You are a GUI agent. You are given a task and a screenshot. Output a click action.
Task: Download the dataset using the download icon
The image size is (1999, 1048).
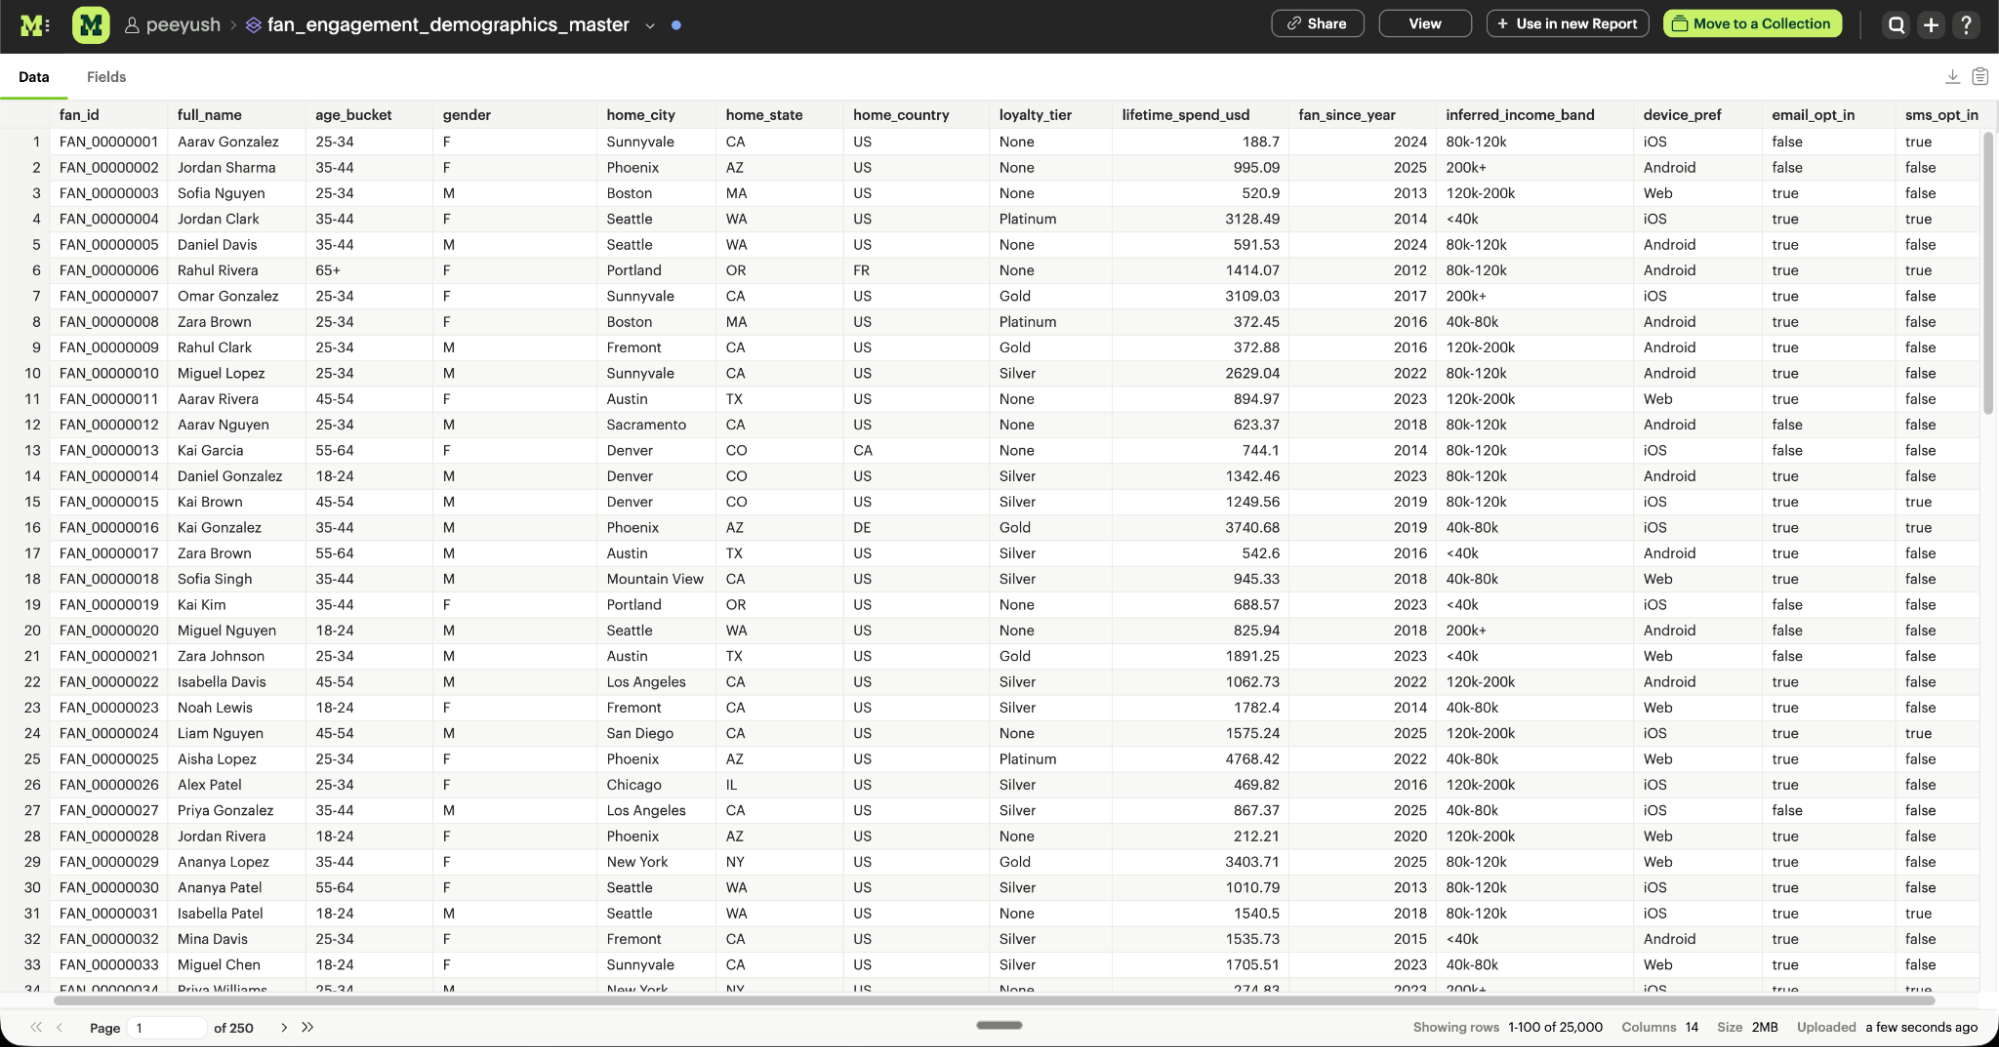[1951, 75]
